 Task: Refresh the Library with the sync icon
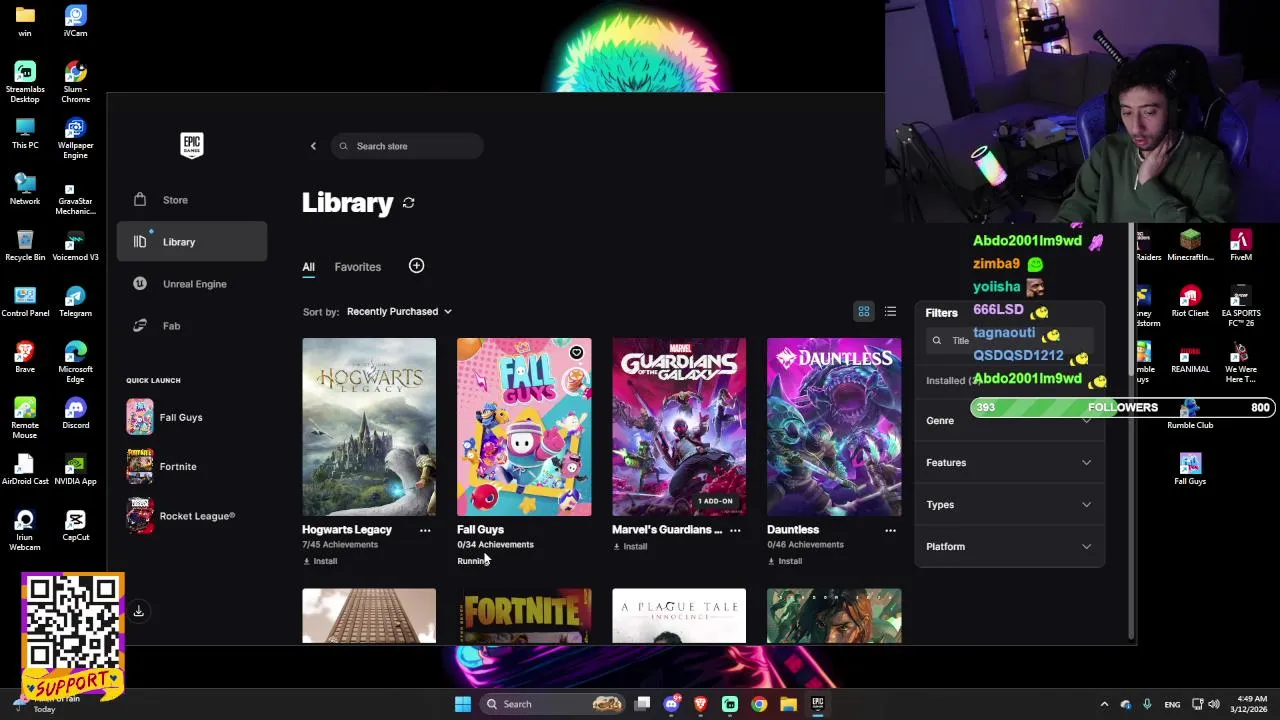(x=409, y=203)
